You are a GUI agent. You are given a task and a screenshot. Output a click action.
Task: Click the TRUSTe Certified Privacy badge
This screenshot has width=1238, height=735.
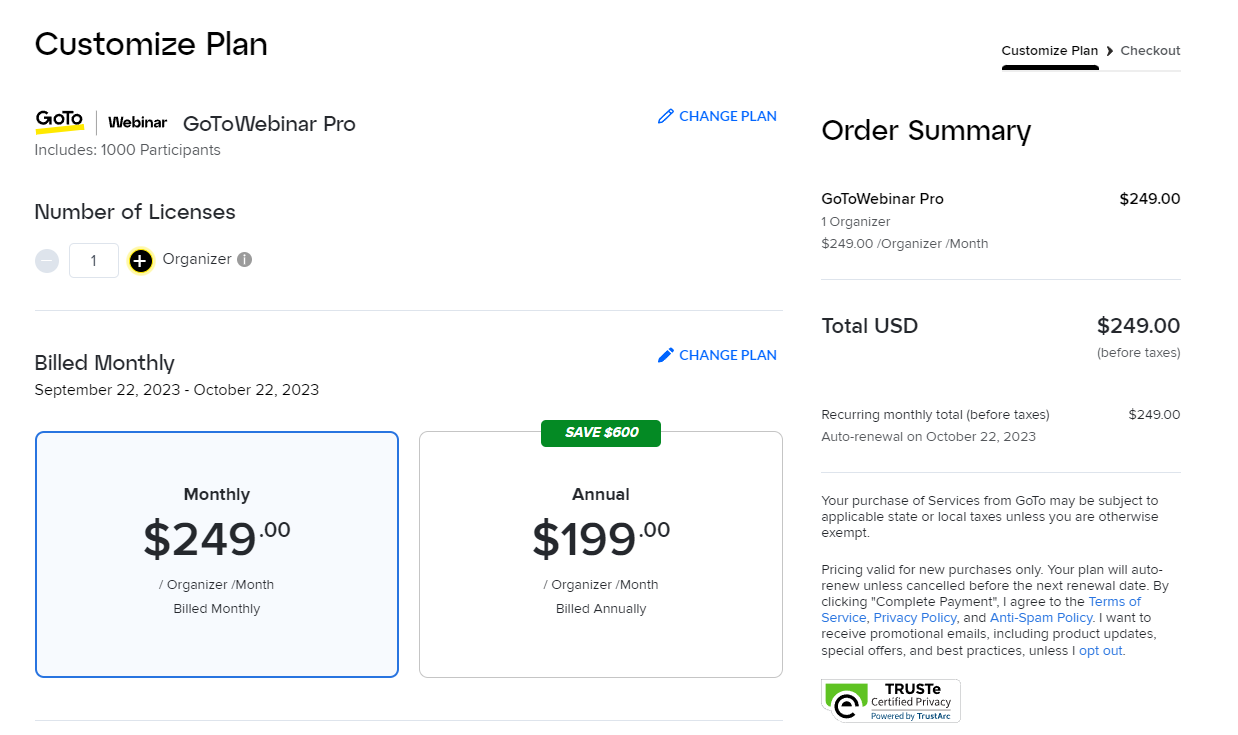tap(891, 701)
